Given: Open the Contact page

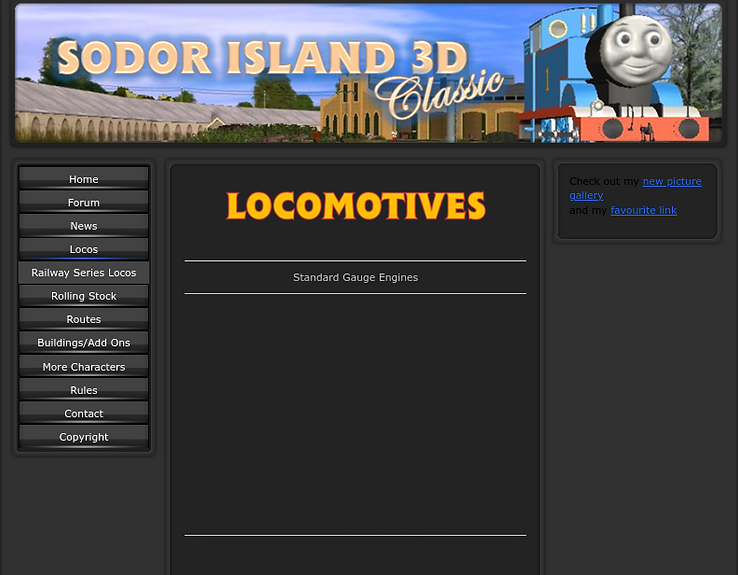Looking at the screenshot, I should (x=84, y=413).
